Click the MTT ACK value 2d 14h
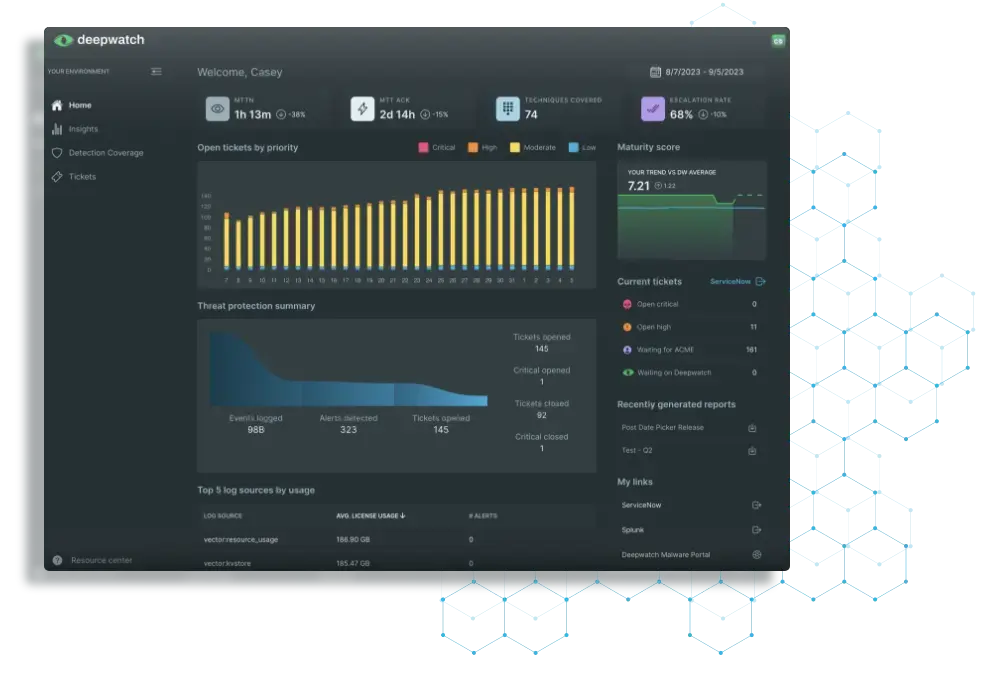This screenshot has height=684, width=988. (397, 115)
